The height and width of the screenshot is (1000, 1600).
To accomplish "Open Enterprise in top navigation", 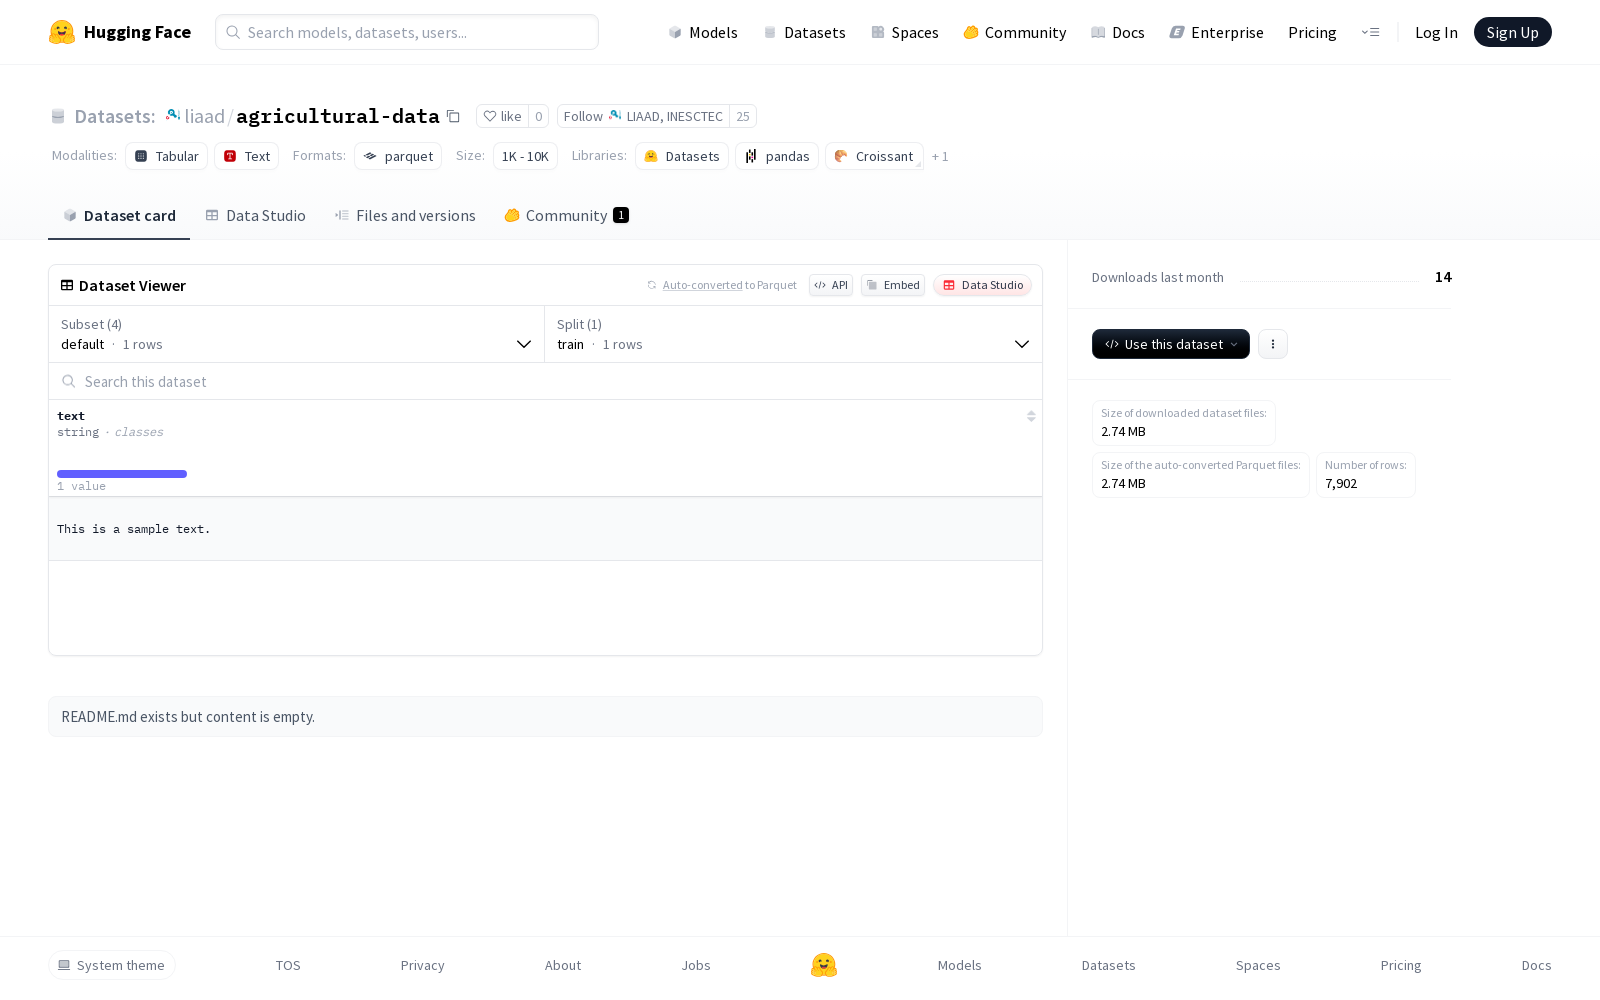I will click(1216, 32).
